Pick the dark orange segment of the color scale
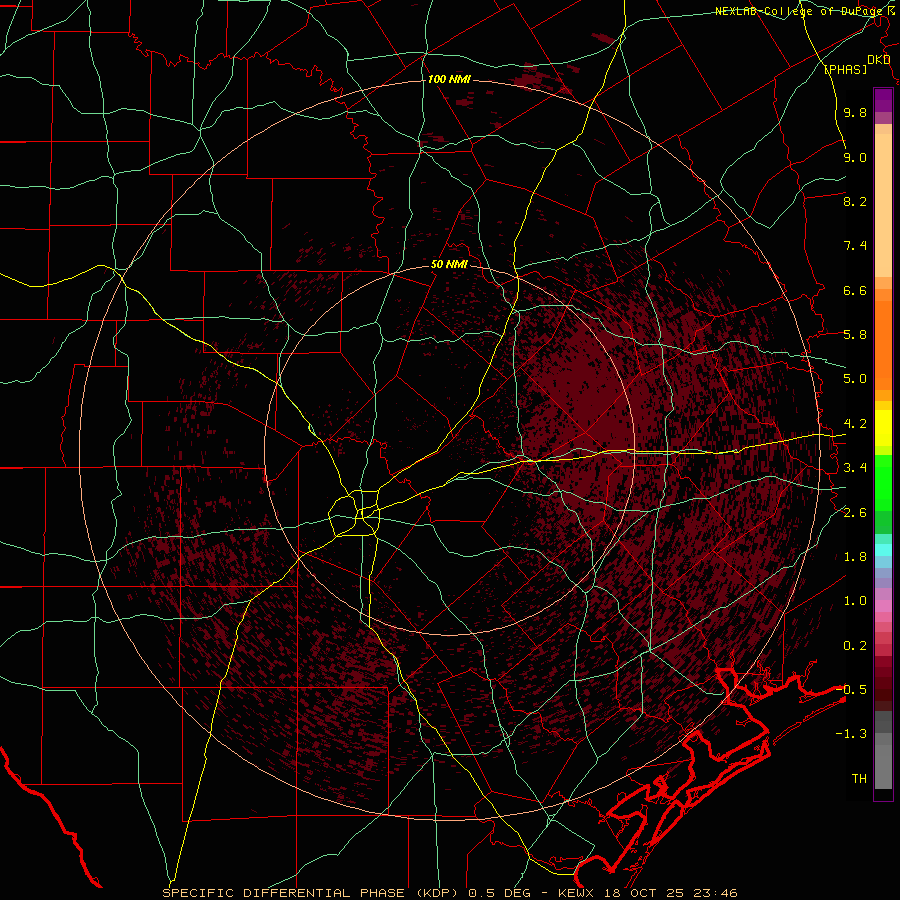900x900 pixels. point(883,344)
